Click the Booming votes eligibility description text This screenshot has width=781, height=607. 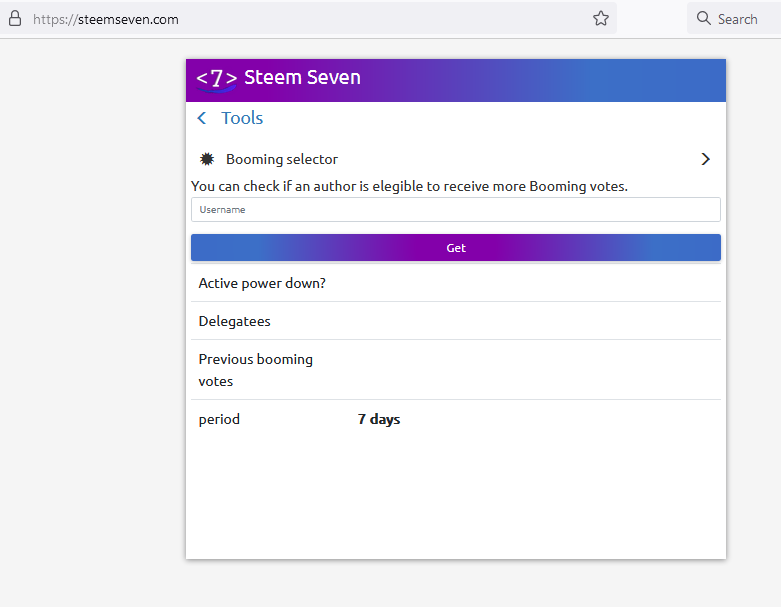409,186
